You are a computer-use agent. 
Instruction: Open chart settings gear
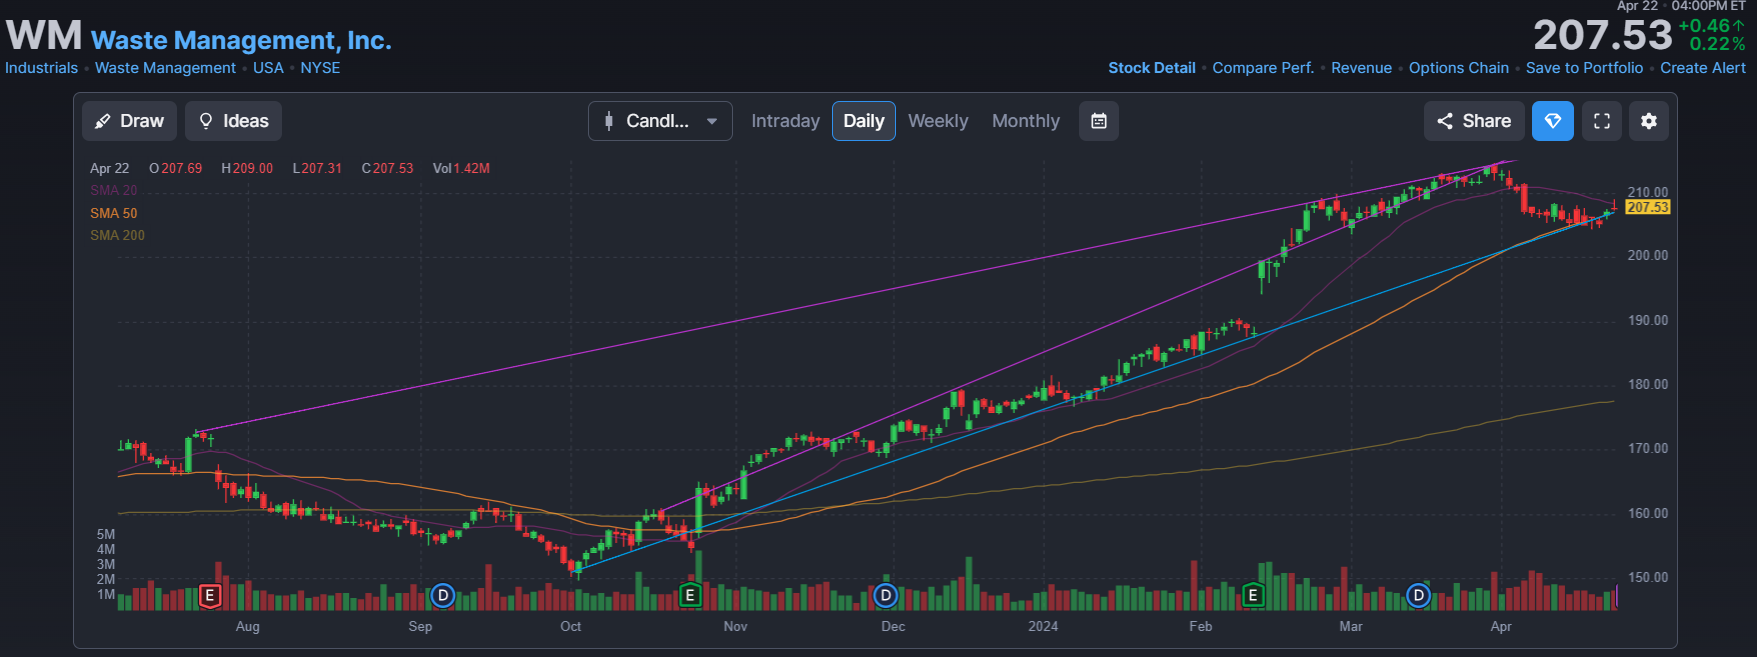click(1649, 121)
